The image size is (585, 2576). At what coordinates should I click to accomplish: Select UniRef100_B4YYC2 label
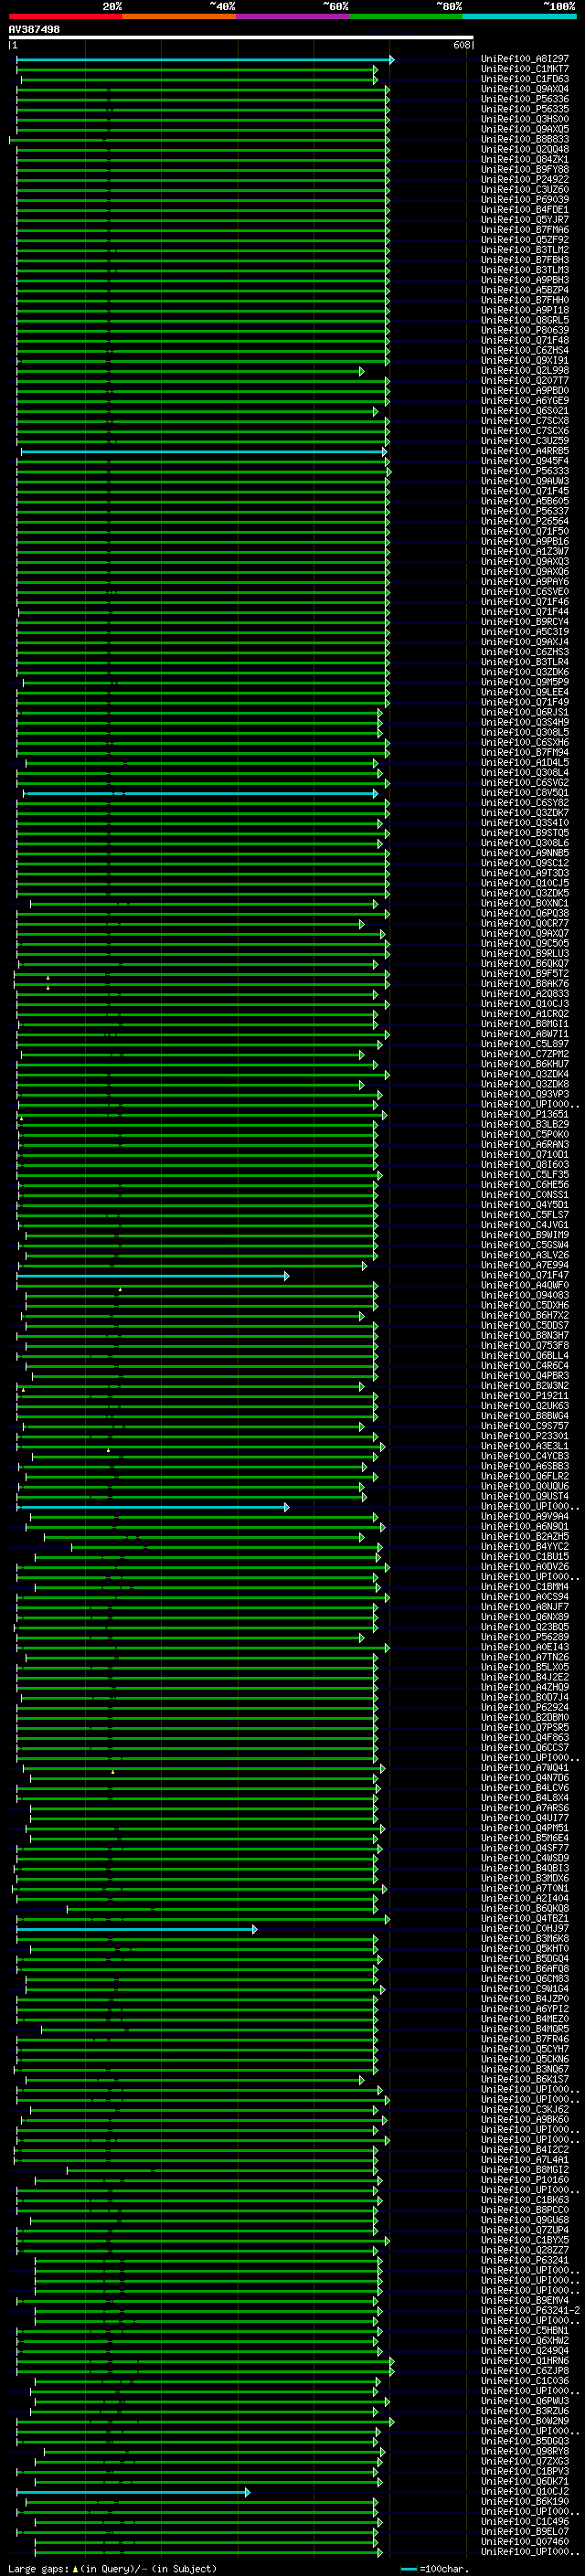pyautogui.click(x=525, y=1548)
